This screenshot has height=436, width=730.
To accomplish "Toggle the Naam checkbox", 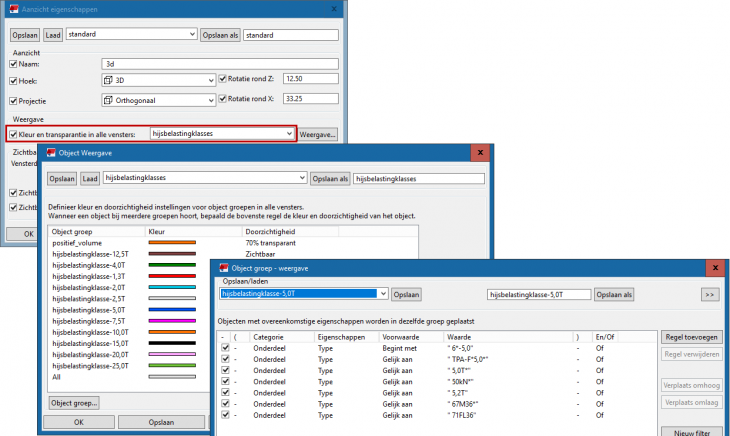I will (x=14, y=63).
